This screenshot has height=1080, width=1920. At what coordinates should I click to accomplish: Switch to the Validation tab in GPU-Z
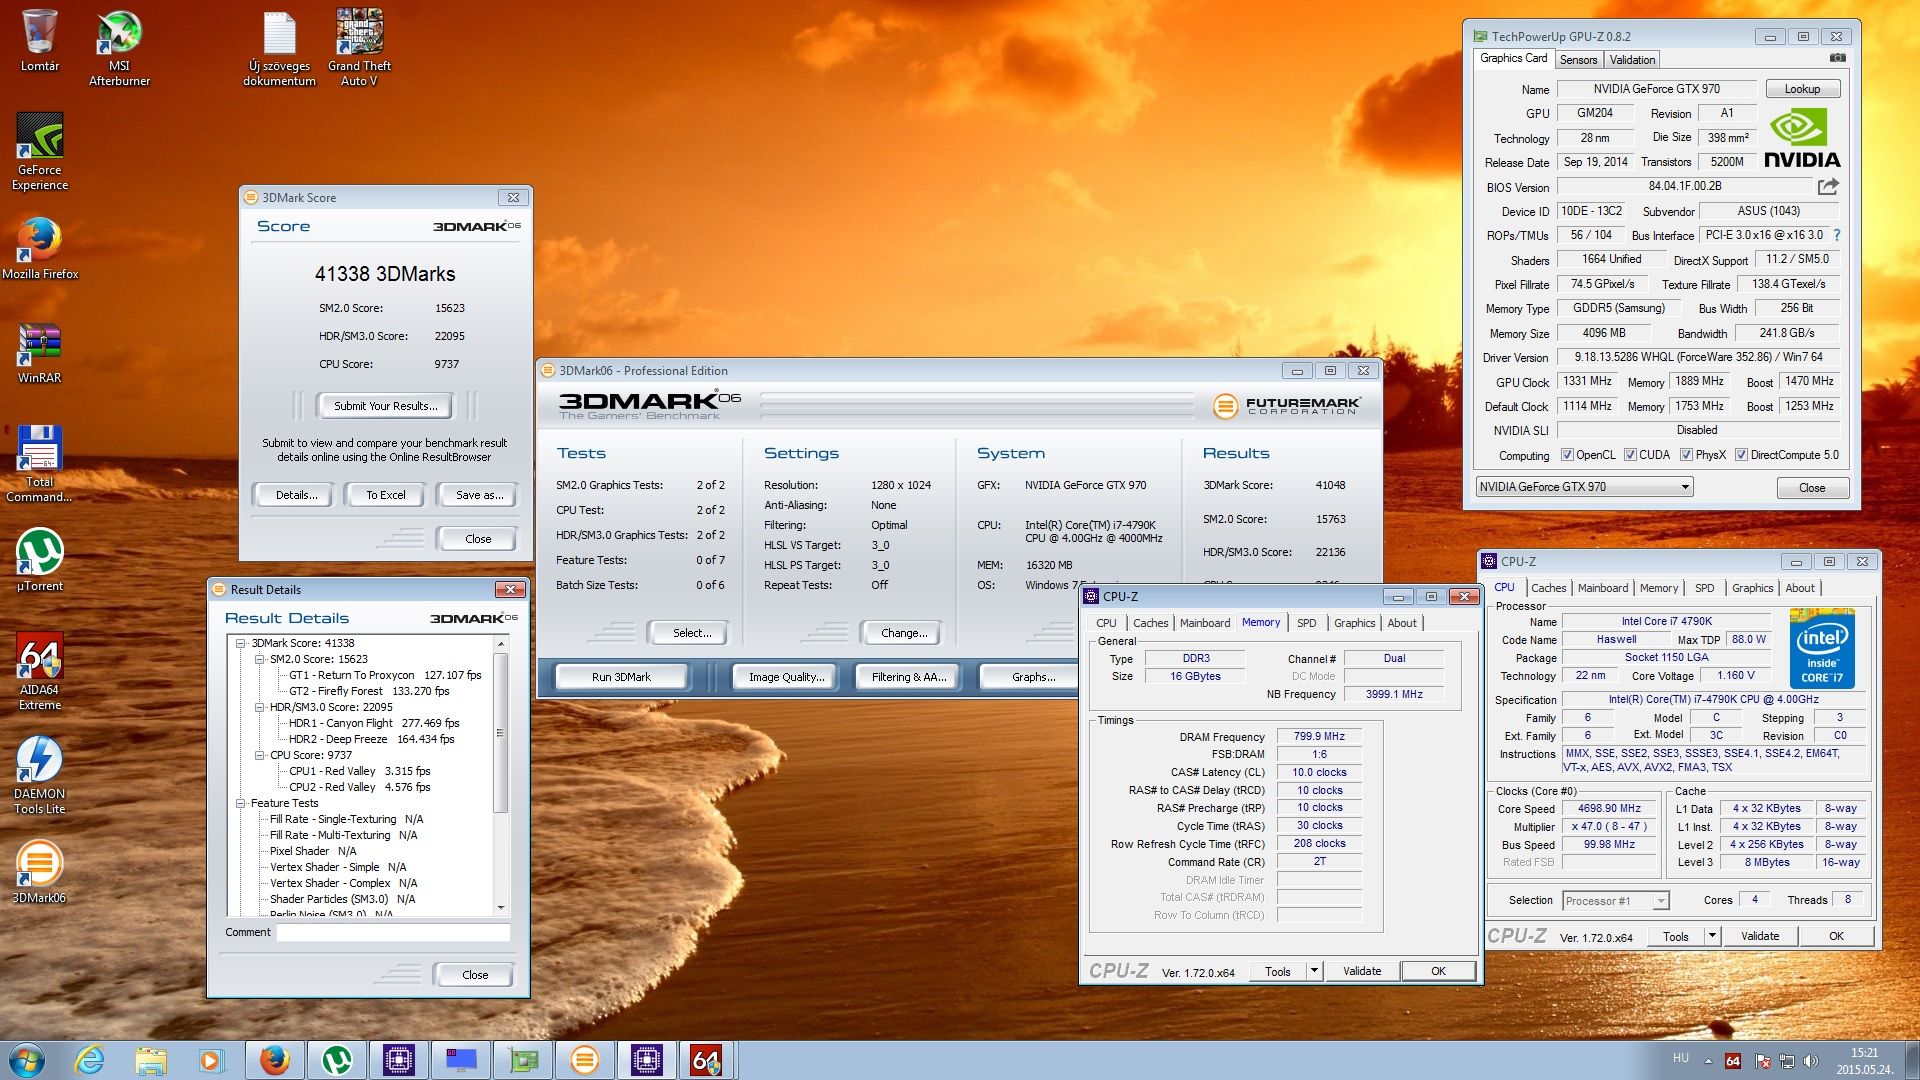pos(1632,60)
